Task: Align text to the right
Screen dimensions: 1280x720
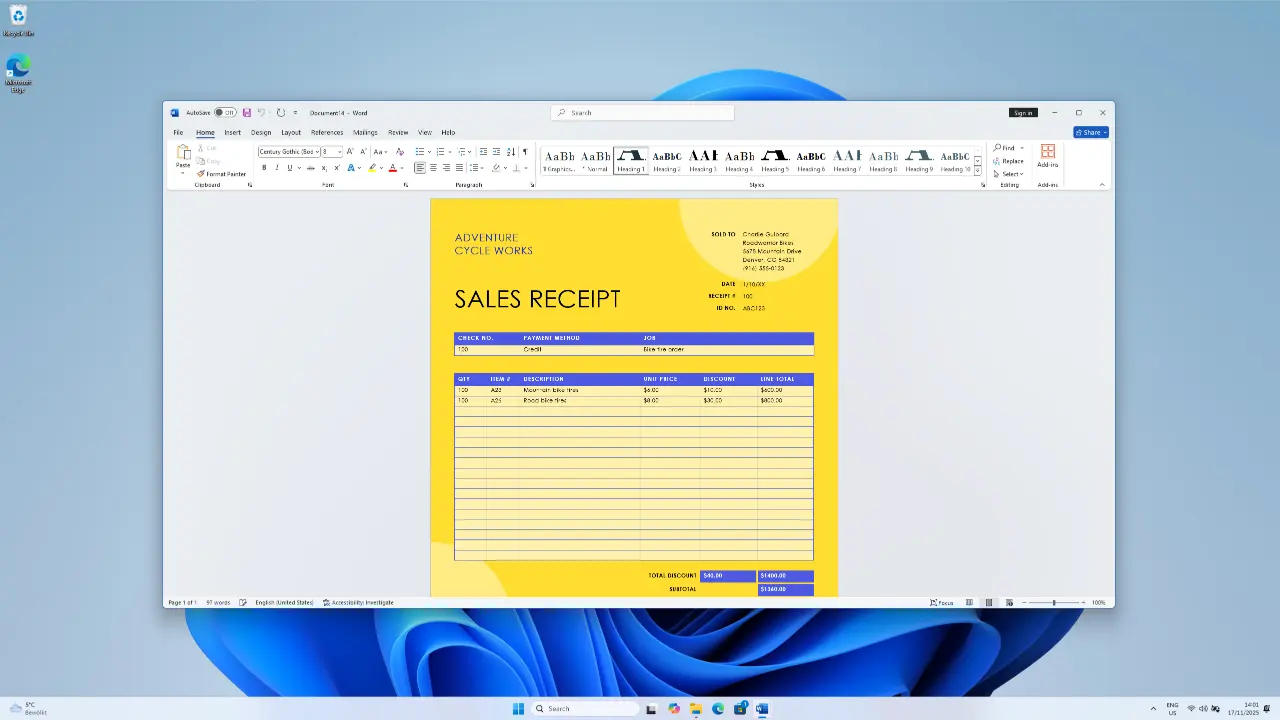Action: (x=446, y=168)
